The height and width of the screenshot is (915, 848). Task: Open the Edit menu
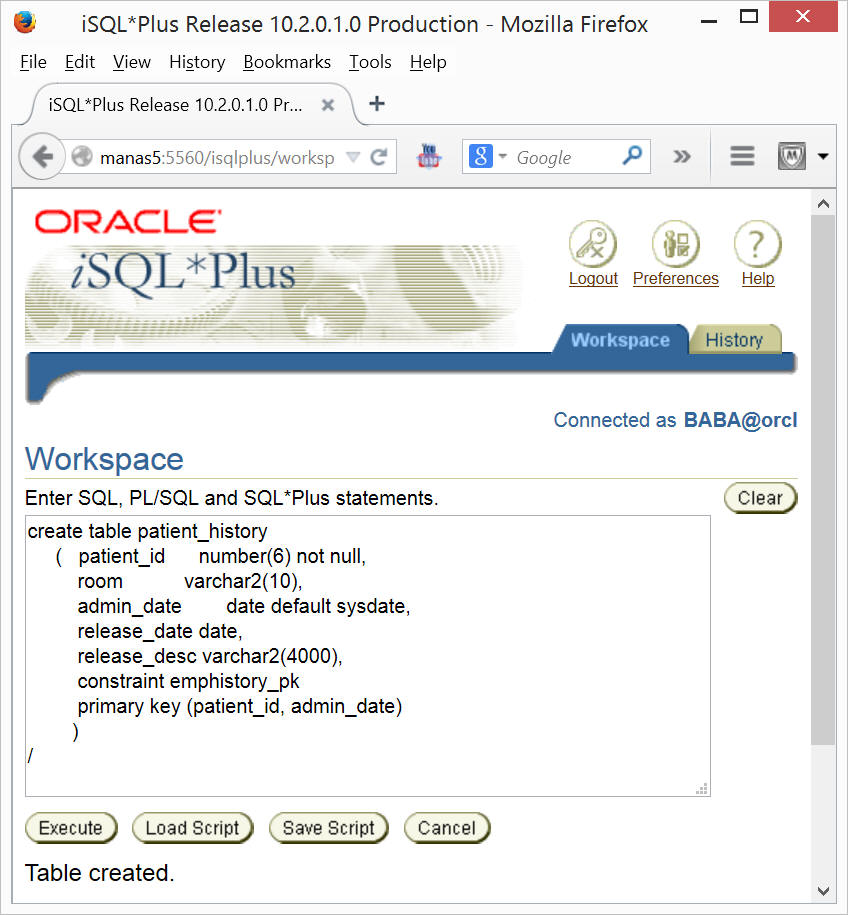(79, 62)
